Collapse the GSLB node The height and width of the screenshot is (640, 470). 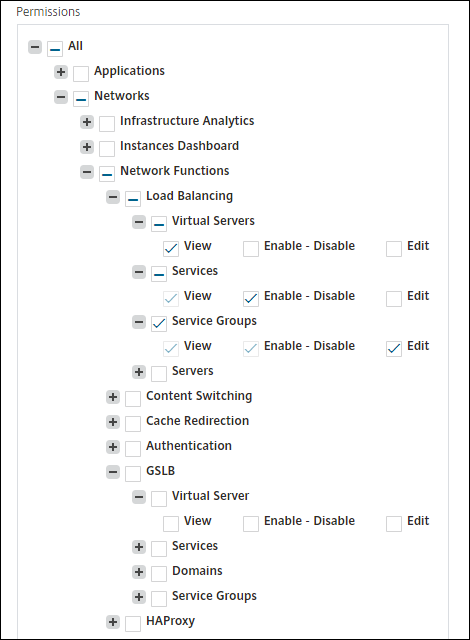coord(113,472)
